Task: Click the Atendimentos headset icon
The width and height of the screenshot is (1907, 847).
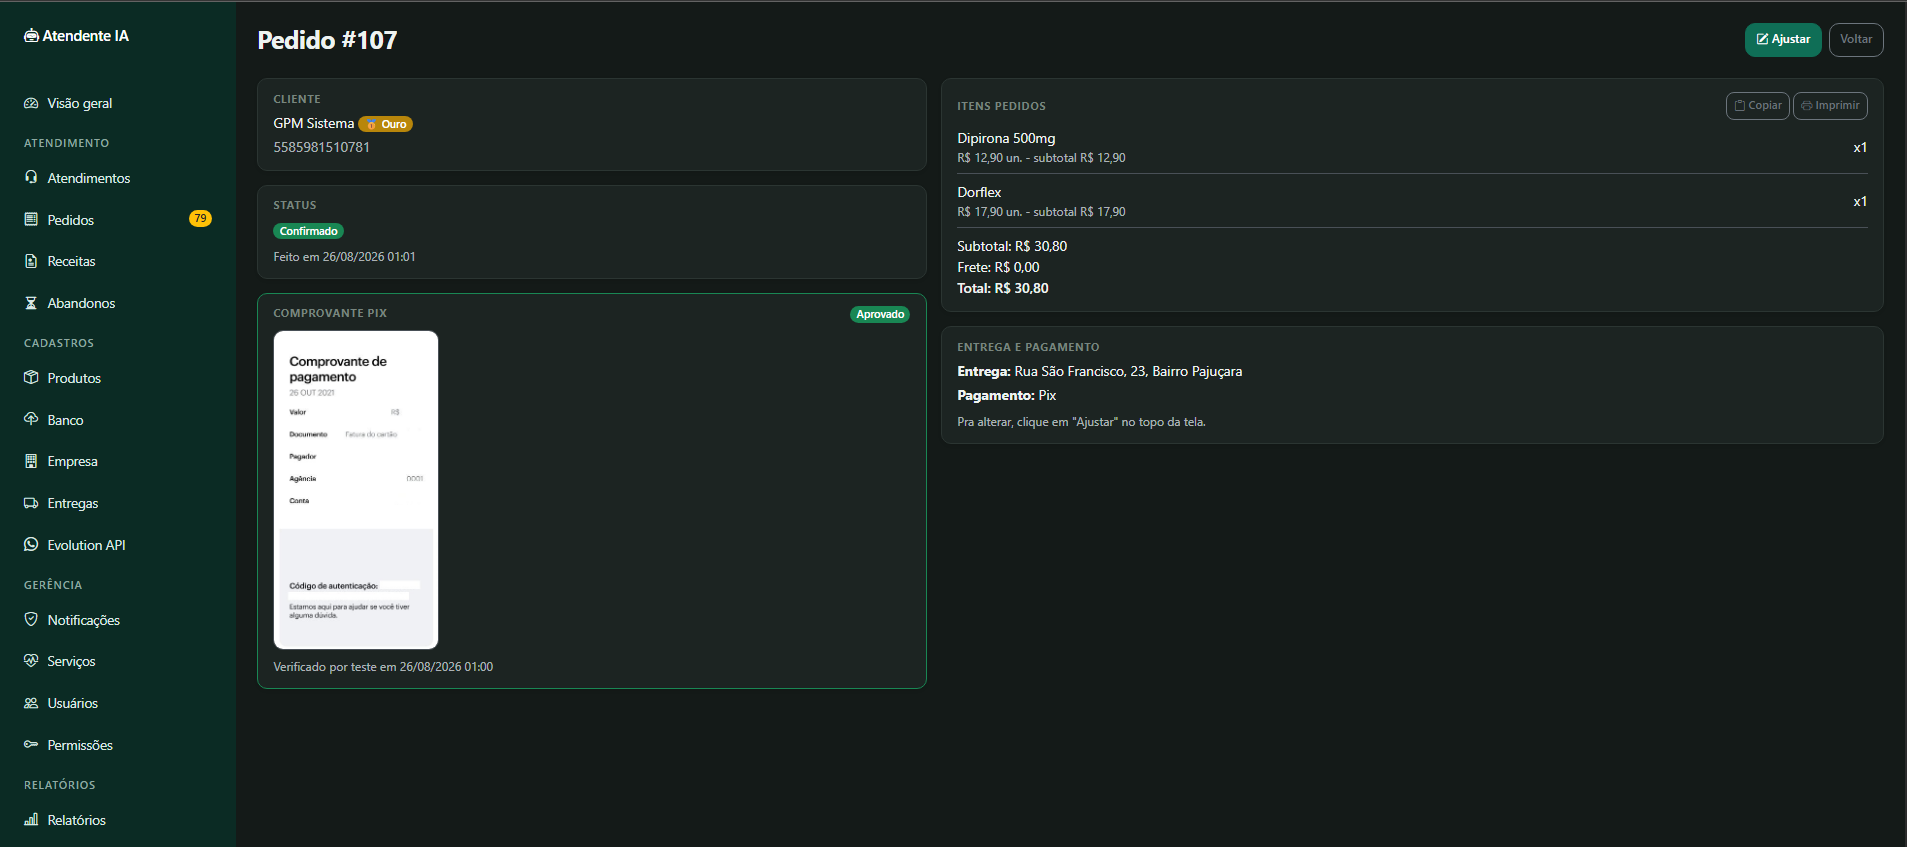Action: pos(31,177)
